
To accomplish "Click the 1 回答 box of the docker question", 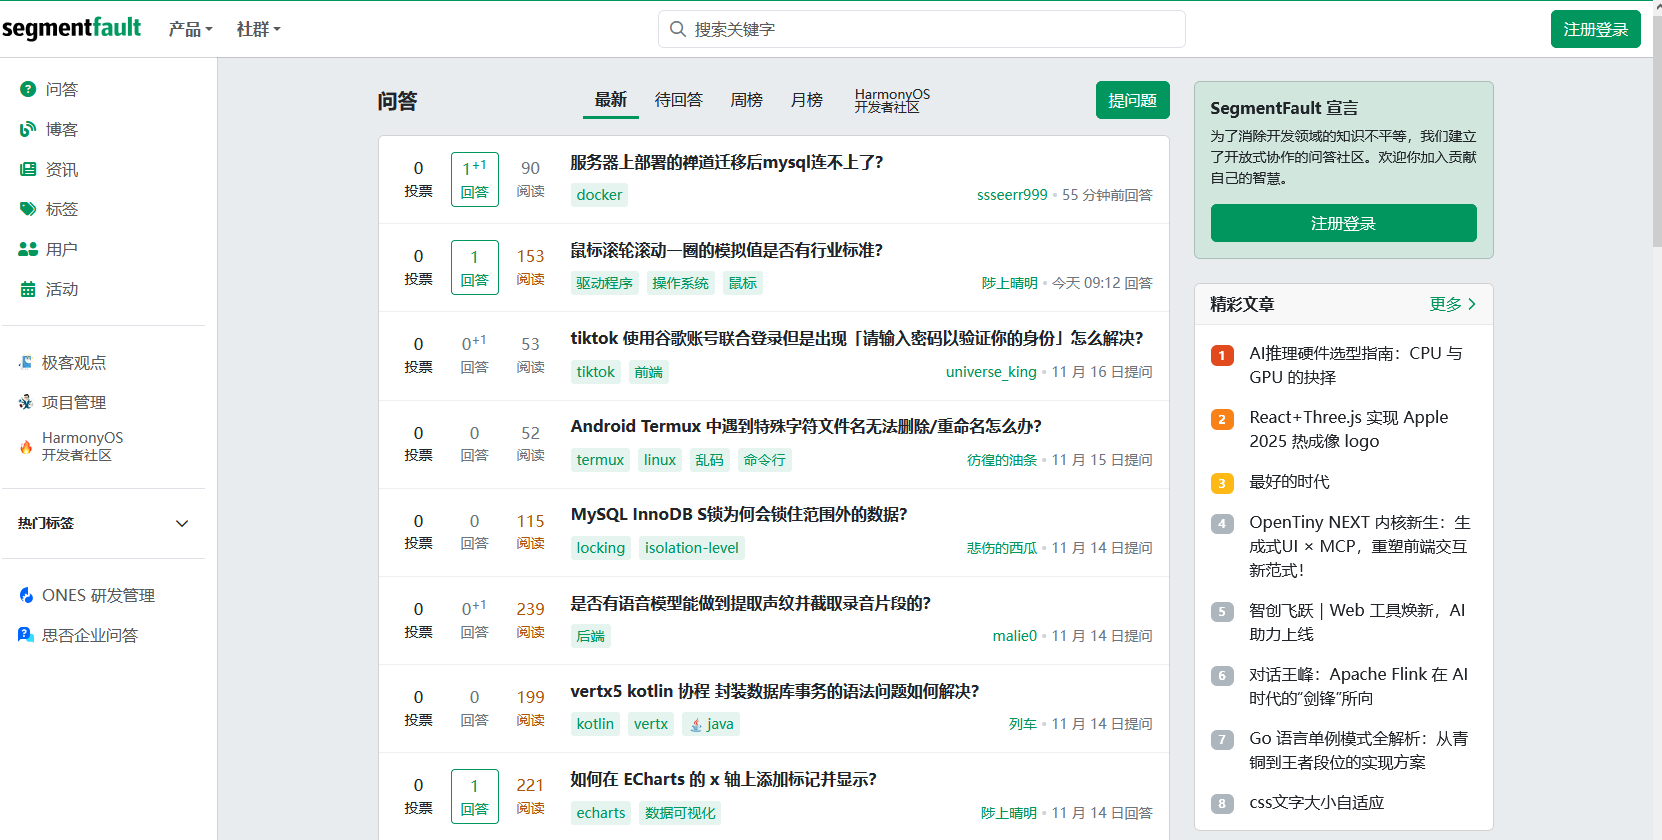I will (474, 180).
